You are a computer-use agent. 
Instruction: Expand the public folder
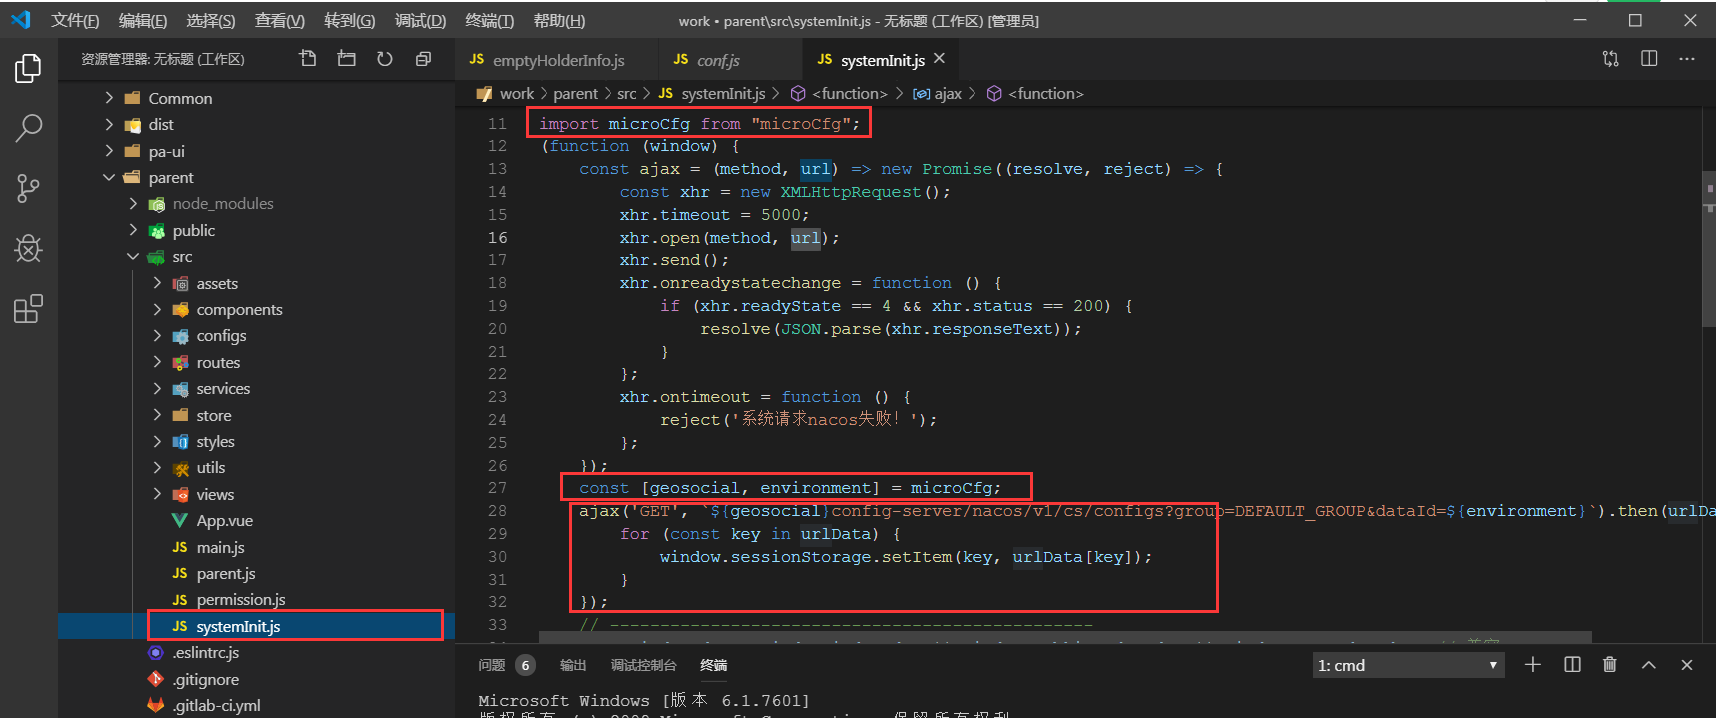[x=133, y=230]
